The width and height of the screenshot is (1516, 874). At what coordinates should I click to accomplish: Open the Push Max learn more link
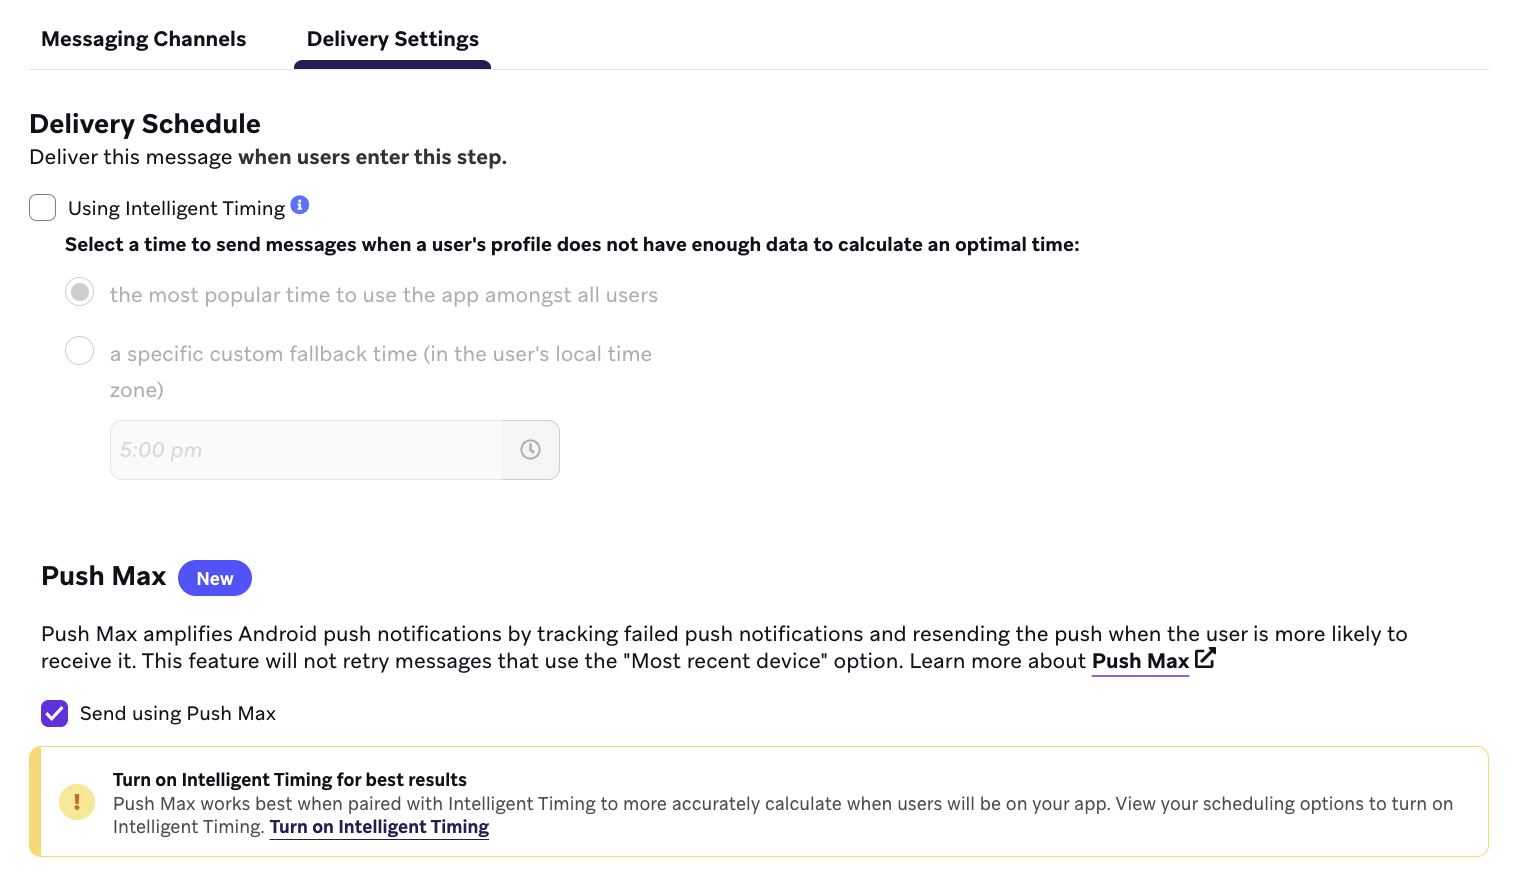tap(1139, 661)
